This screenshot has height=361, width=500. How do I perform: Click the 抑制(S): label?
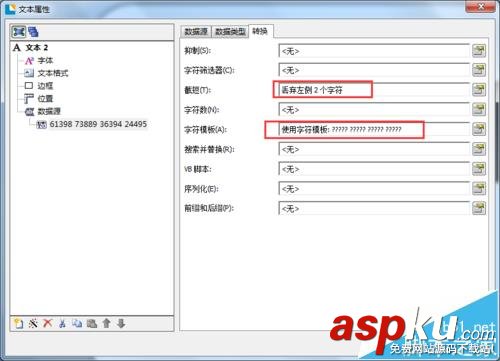click(x=197, y=51)
